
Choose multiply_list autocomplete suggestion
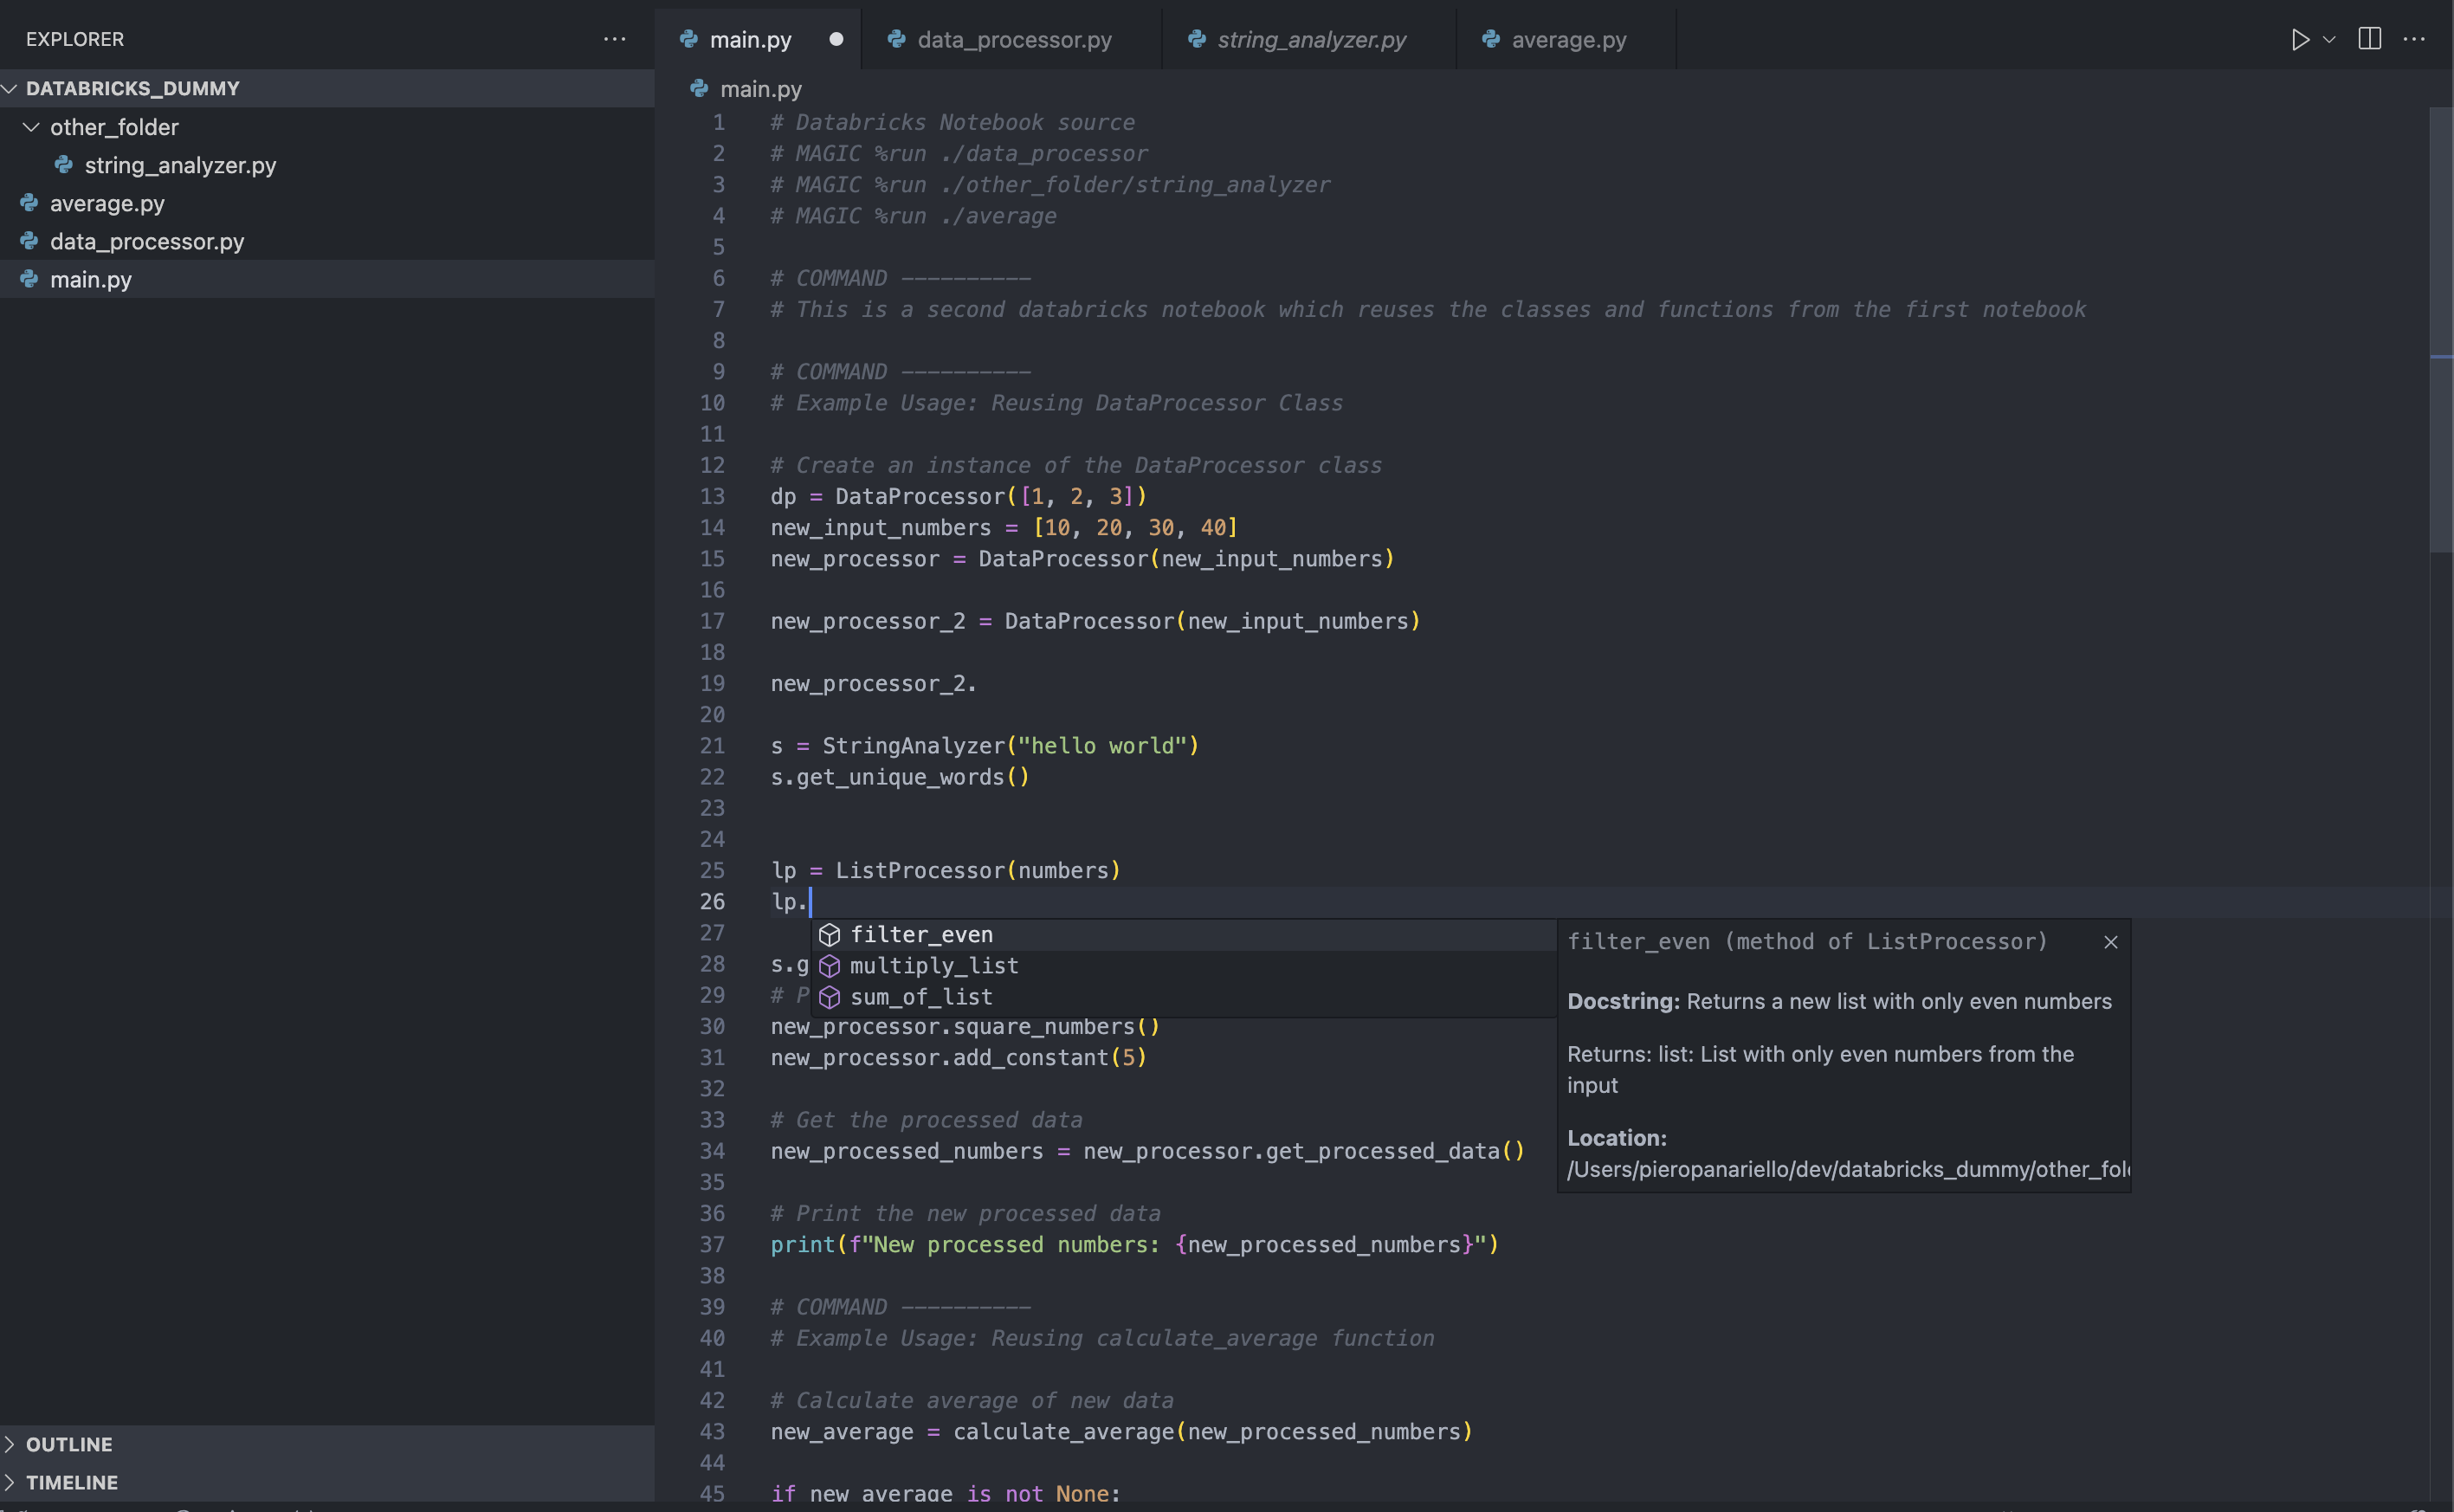tap(1183, 965)
